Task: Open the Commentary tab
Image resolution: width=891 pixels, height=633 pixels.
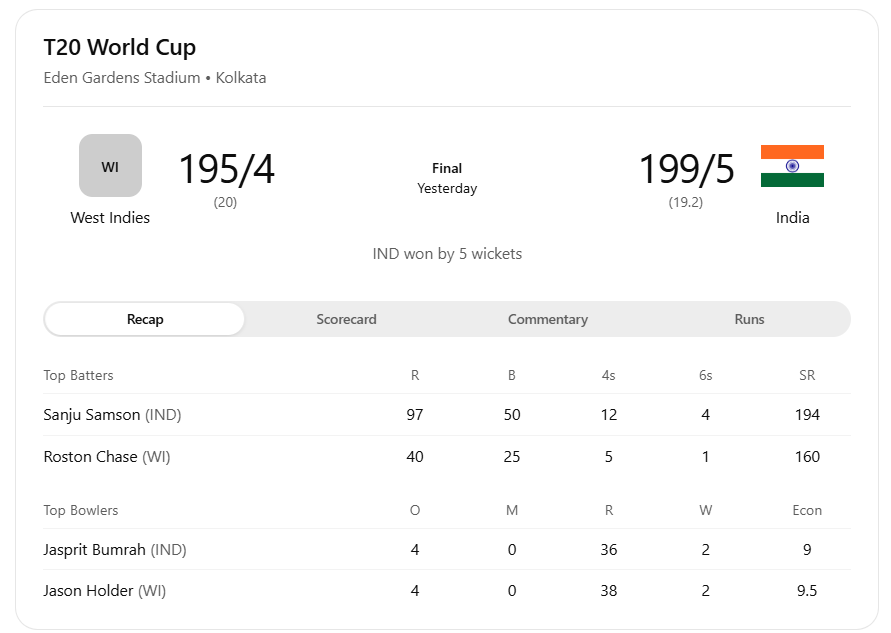Action: (x=547, y=319)
